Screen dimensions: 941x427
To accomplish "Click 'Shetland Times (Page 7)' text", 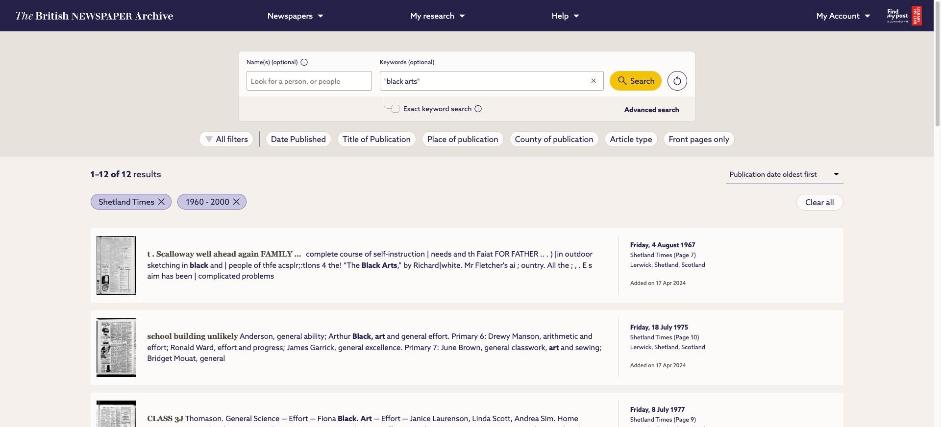I will [663, 255].
